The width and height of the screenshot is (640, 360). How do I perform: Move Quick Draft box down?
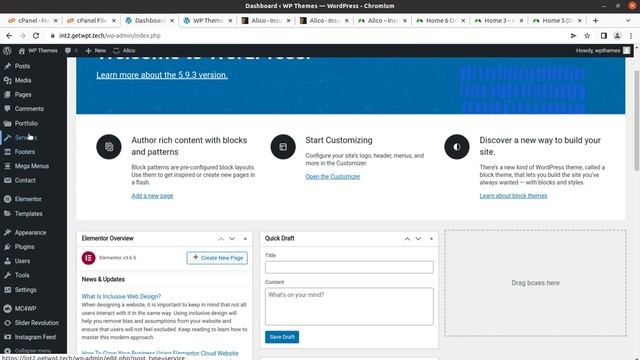tap(418, 239)
